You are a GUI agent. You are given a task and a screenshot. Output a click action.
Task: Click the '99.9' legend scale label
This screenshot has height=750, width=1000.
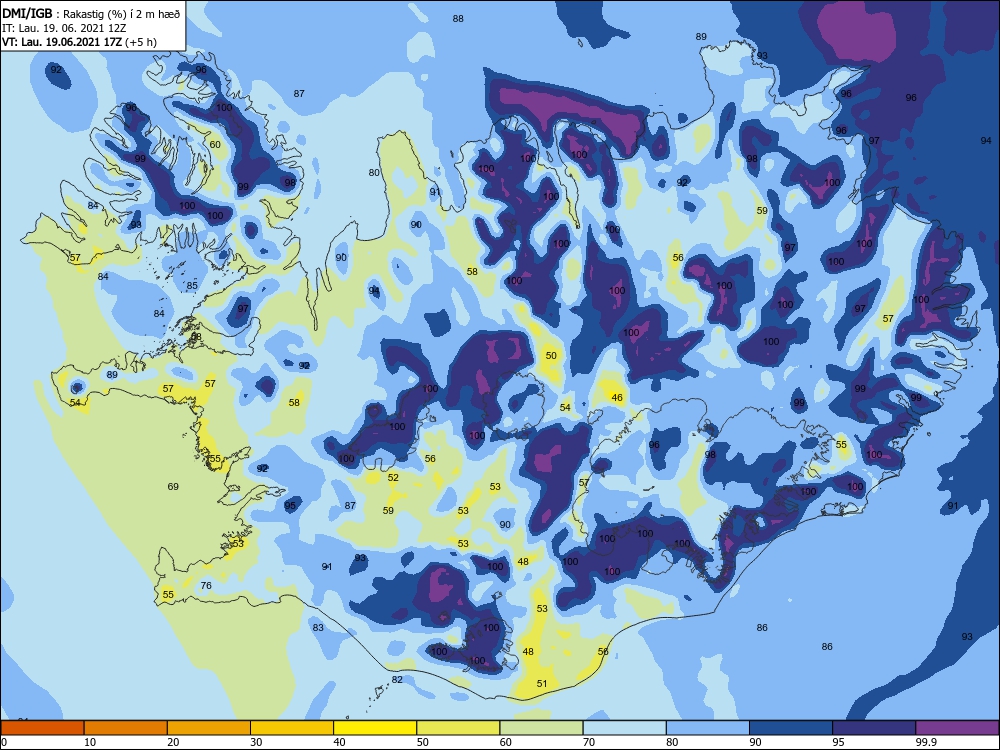point(926,742)
